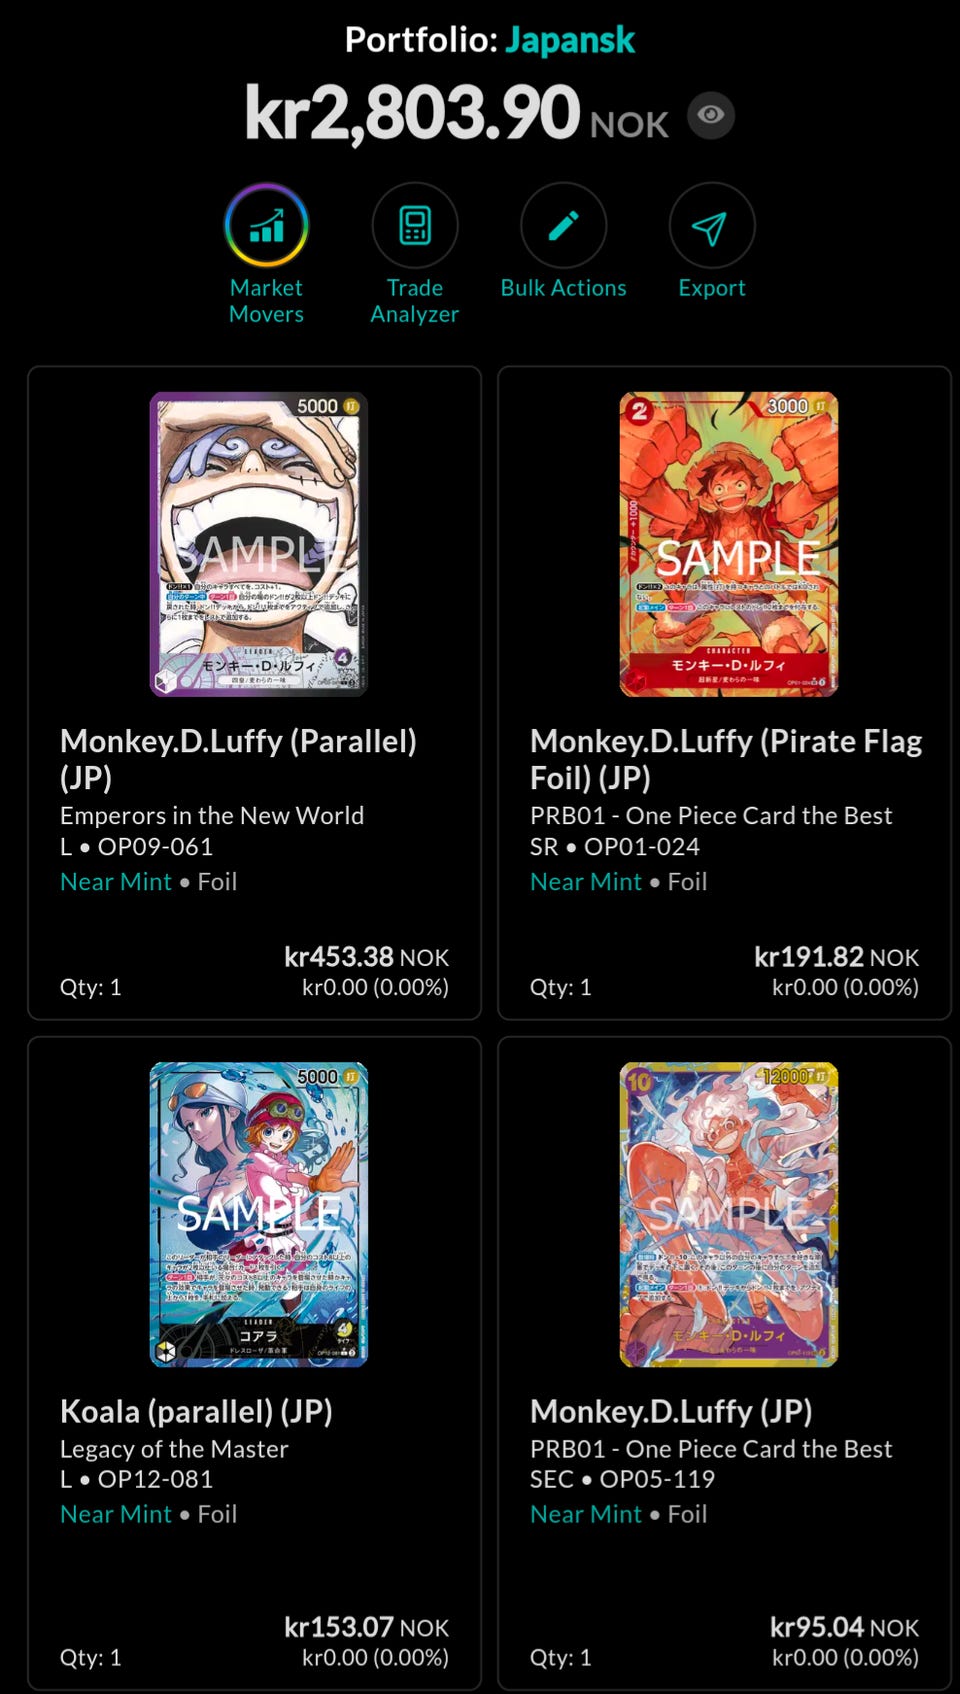Image resolution: width=960 pixels, height=1694 pixels.
Task: Tap Near Mint condition on OP09-061 card
Action: 116,881
